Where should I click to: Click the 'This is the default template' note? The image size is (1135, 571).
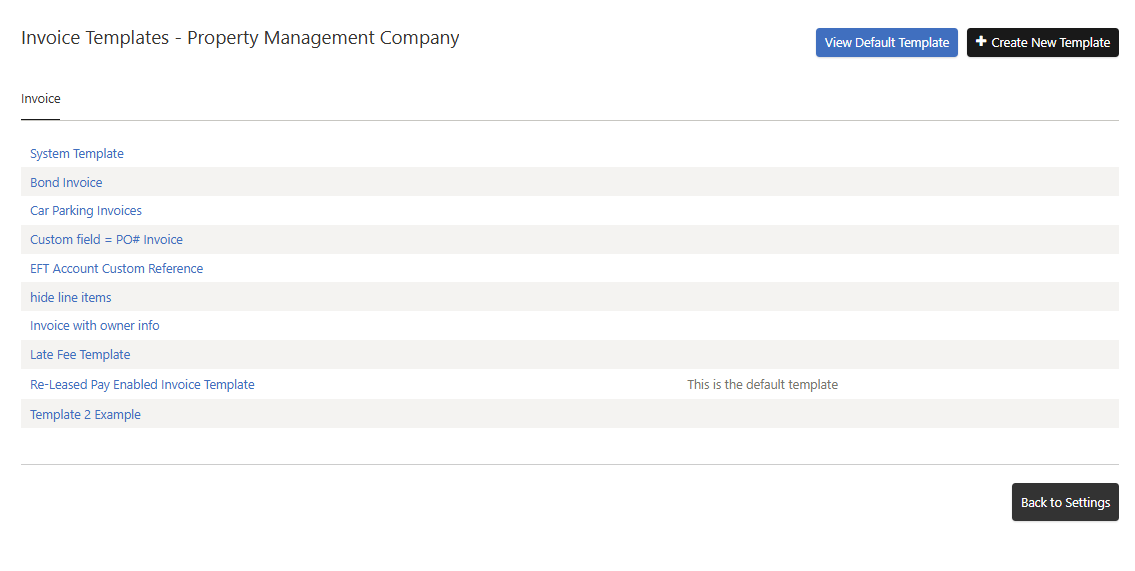(762, 385)
